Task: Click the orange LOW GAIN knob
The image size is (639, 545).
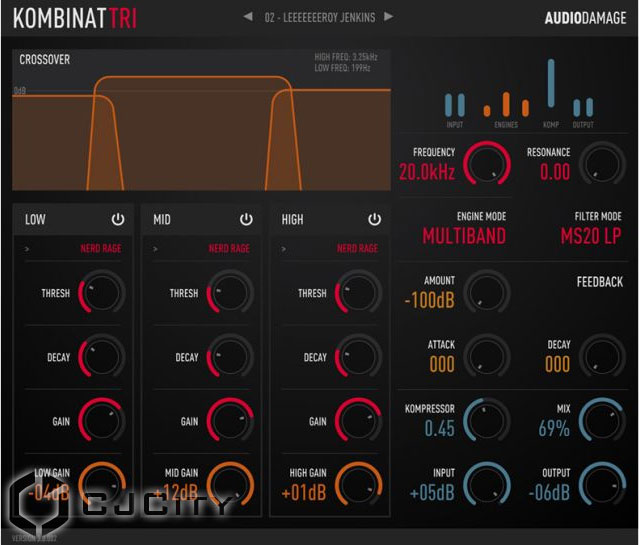Action: 101,484
